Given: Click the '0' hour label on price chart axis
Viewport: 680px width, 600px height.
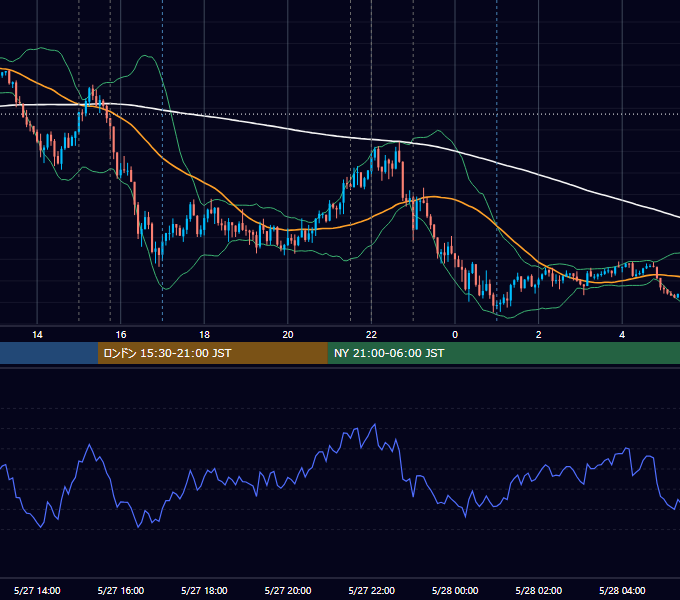Looking at the screenshot, I should 455,335.
